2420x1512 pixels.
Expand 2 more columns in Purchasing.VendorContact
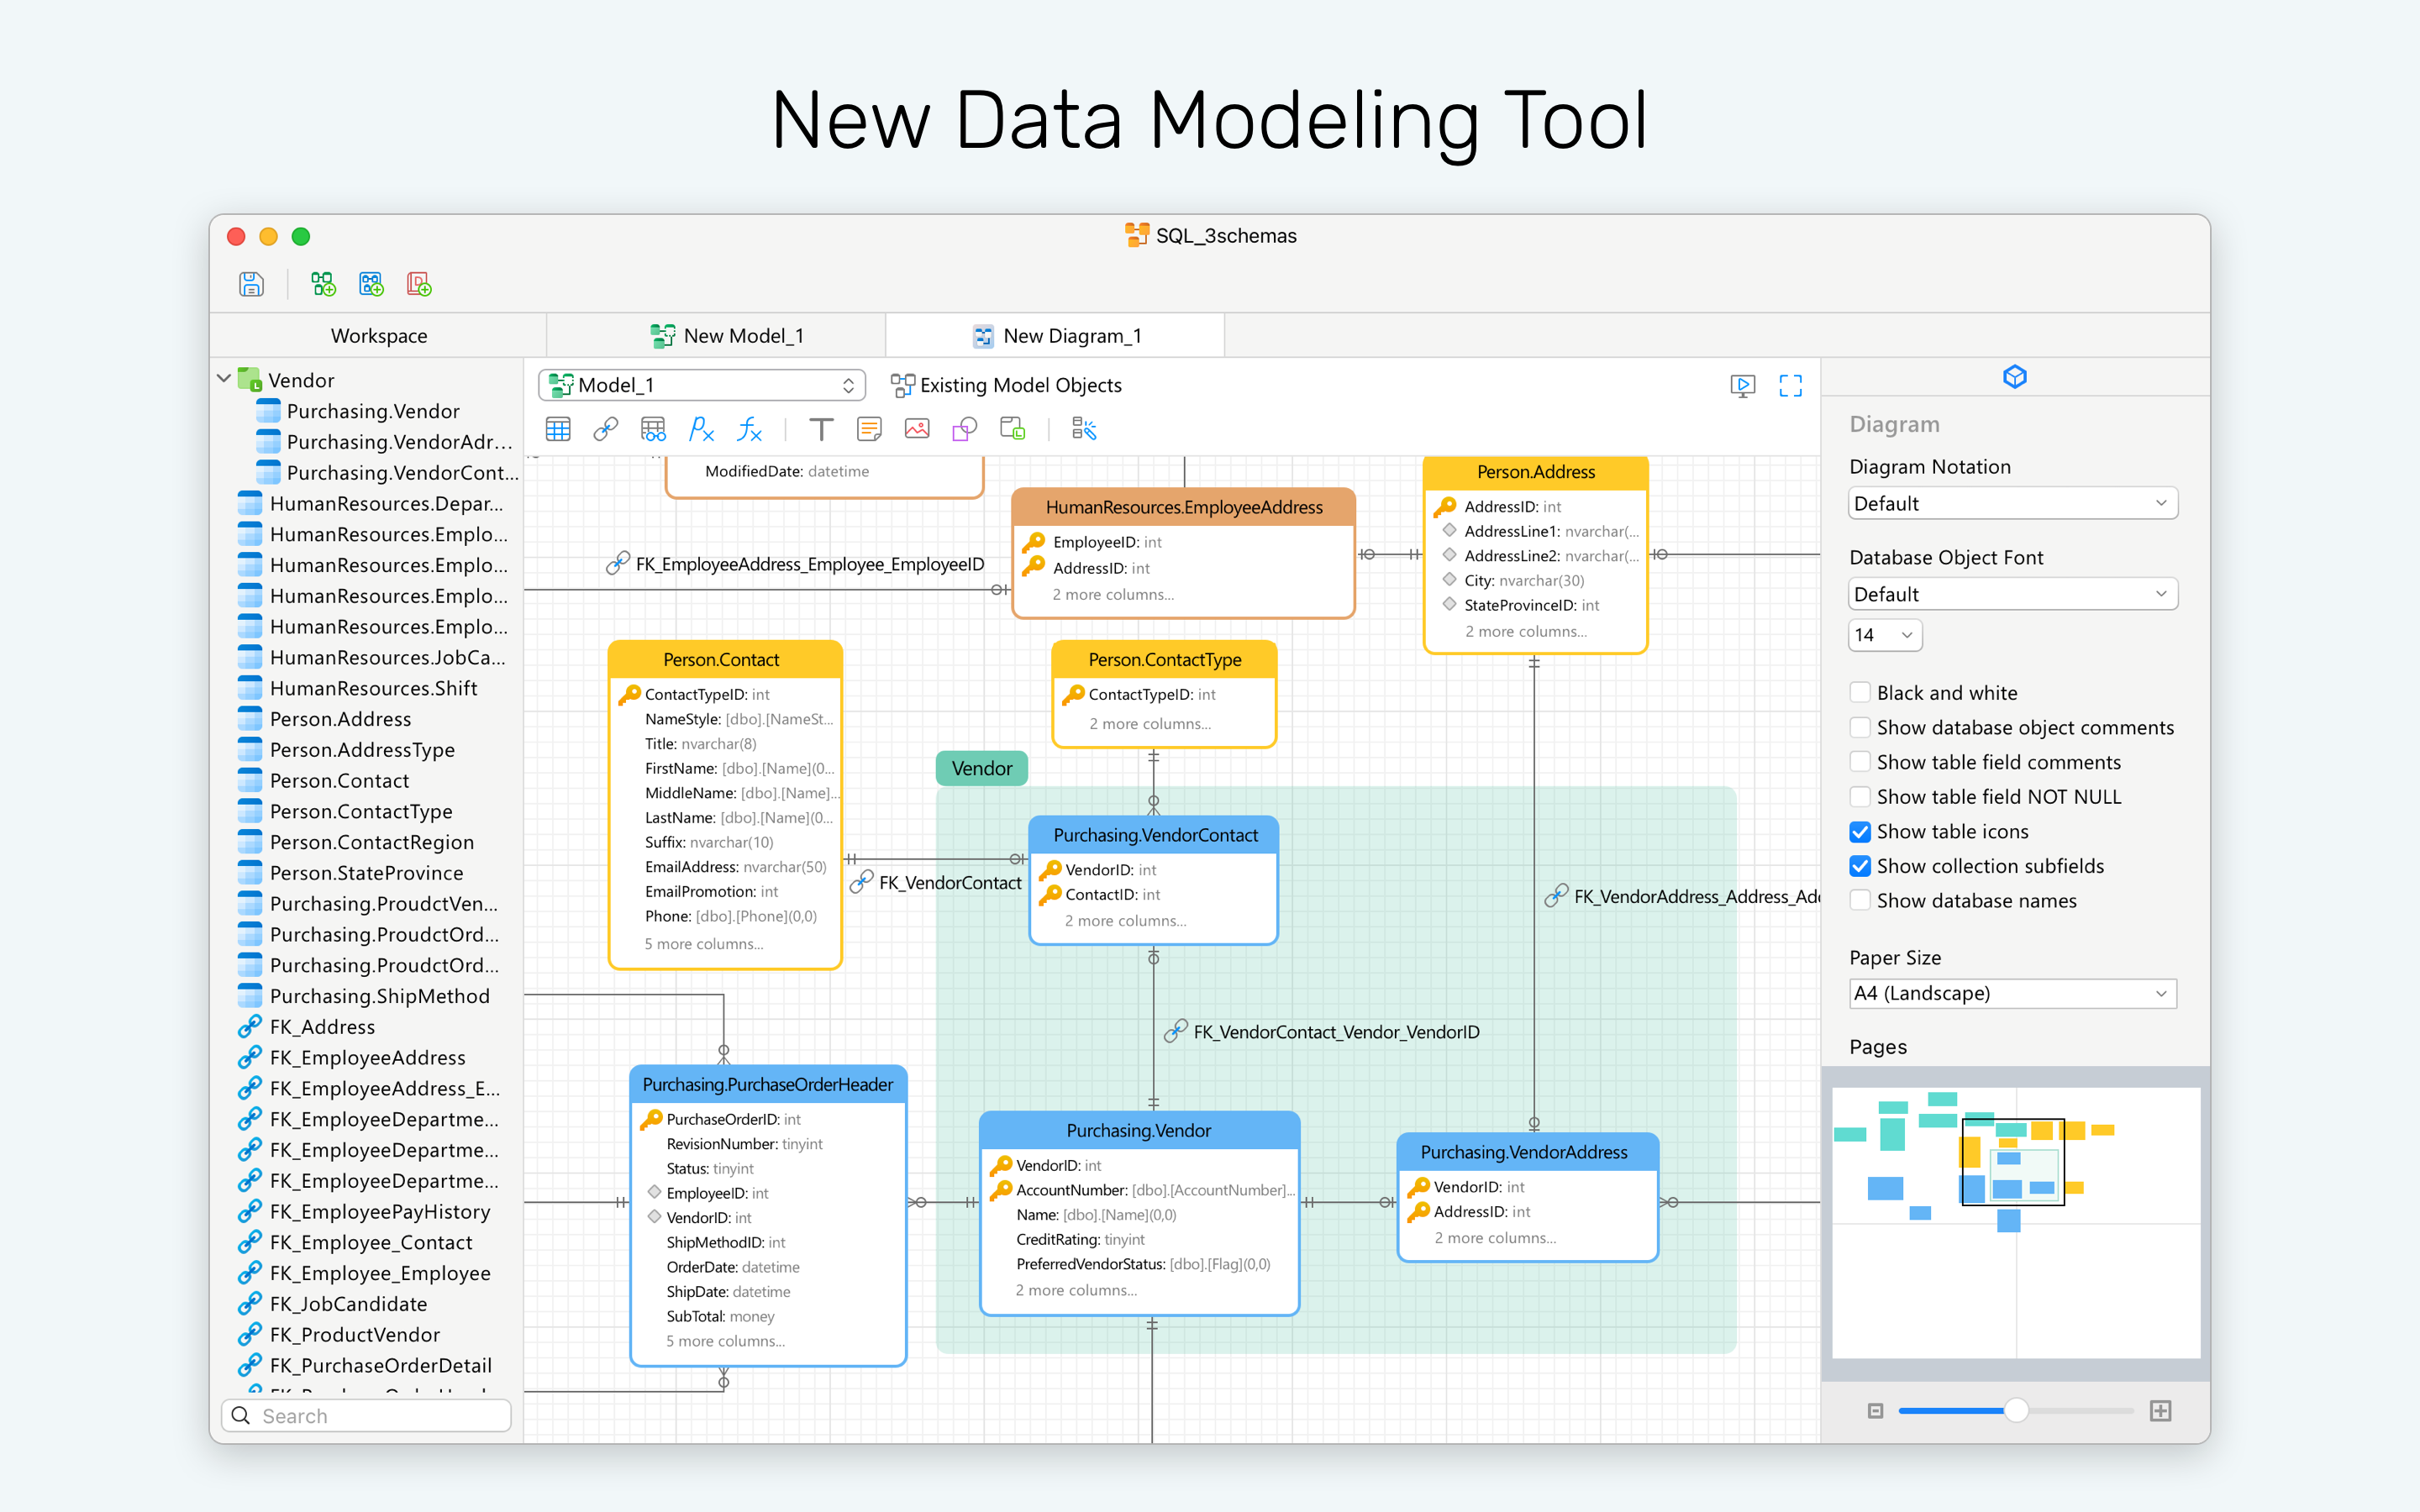coord(1125,921)
